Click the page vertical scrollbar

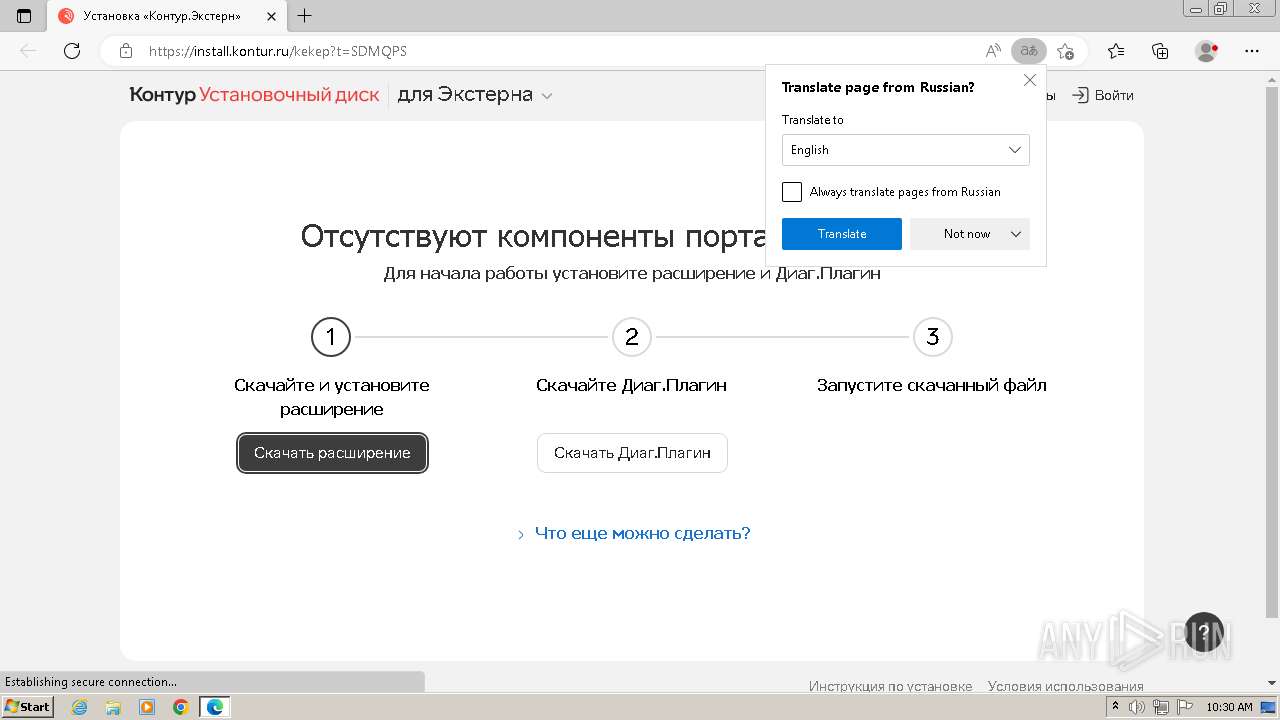click(x=1271, y=350)
